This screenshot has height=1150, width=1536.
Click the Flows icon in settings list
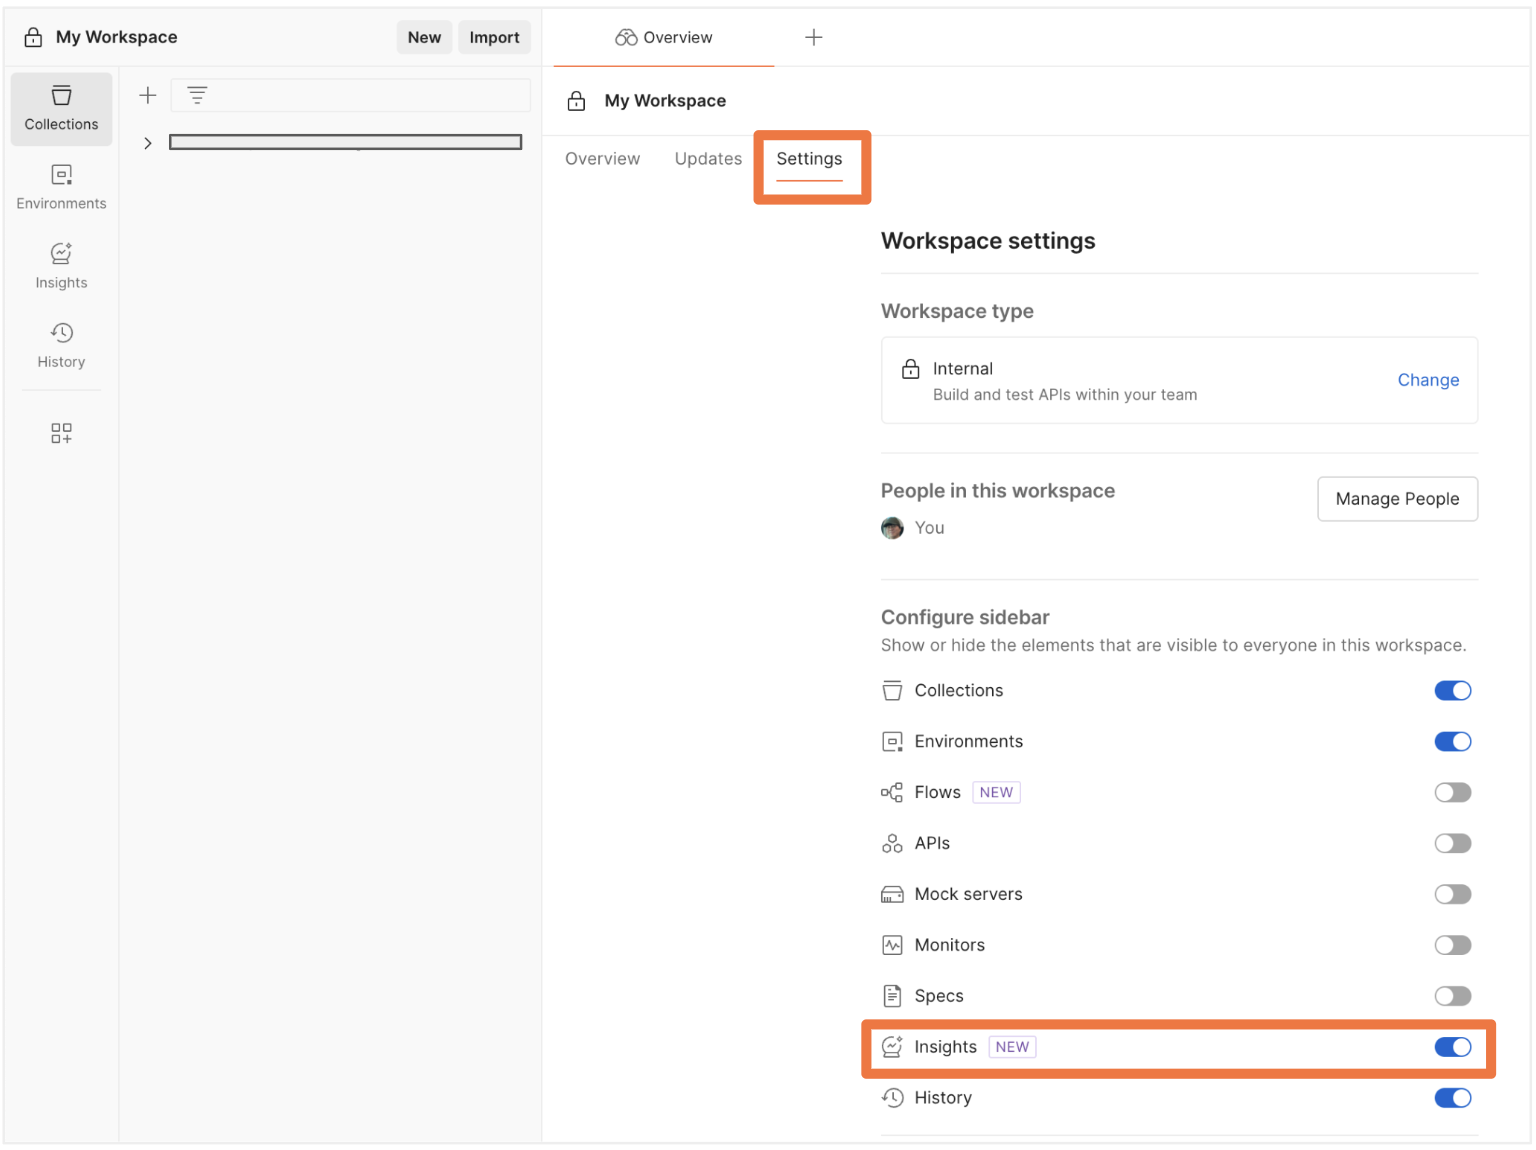coord(892,793)
